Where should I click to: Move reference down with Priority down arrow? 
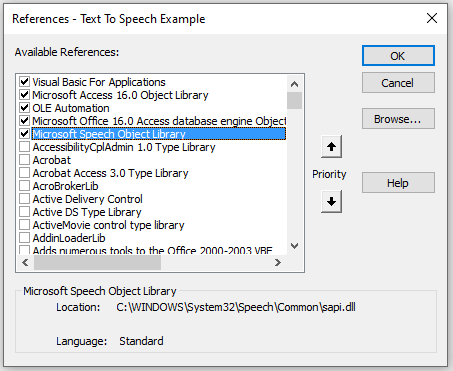(x=331, y=202)
